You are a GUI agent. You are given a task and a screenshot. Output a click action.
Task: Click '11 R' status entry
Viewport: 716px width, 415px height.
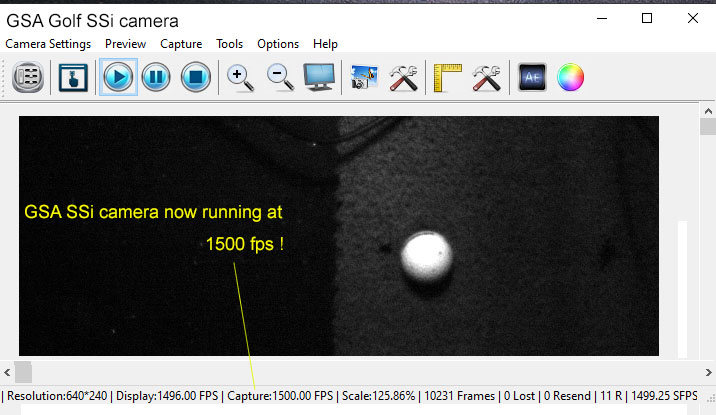tap(611, 396)
